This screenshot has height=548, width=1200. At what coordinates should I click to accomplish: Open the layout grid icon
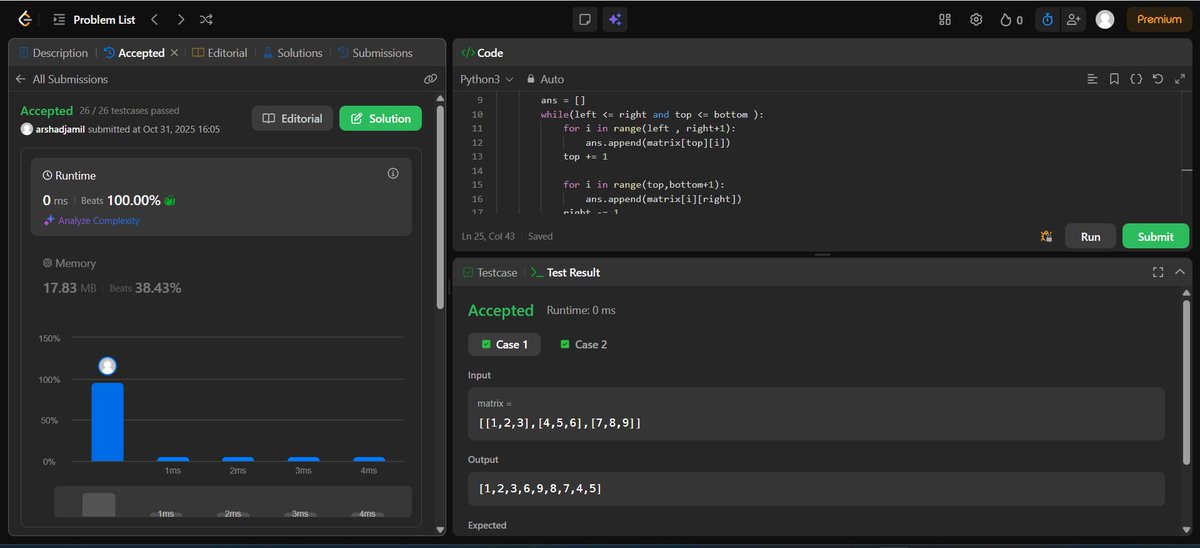(945, 19)
